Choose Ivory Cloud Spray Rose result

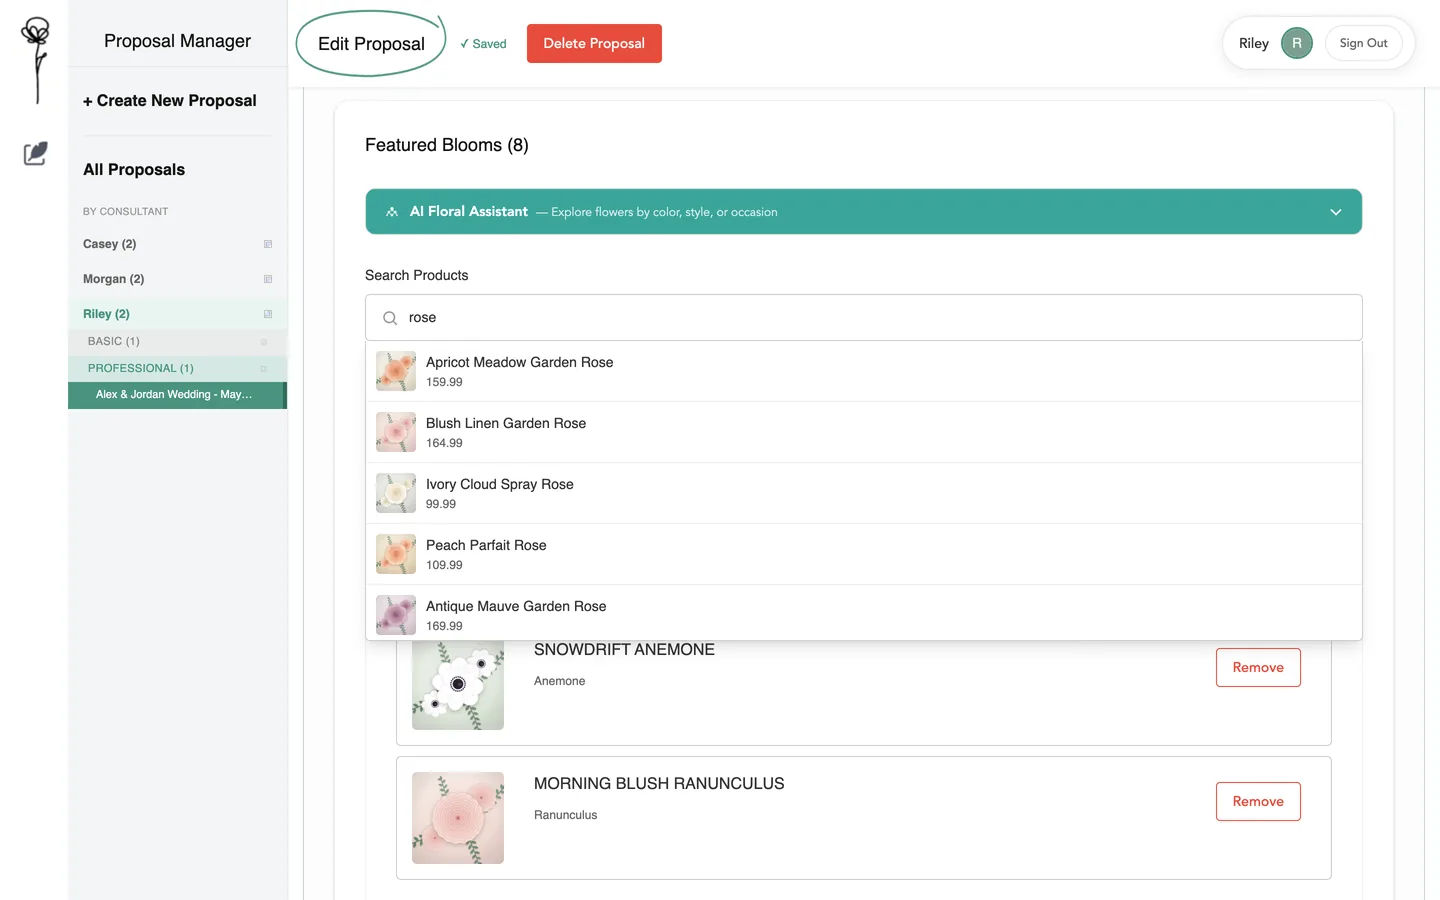pos(864,493)
